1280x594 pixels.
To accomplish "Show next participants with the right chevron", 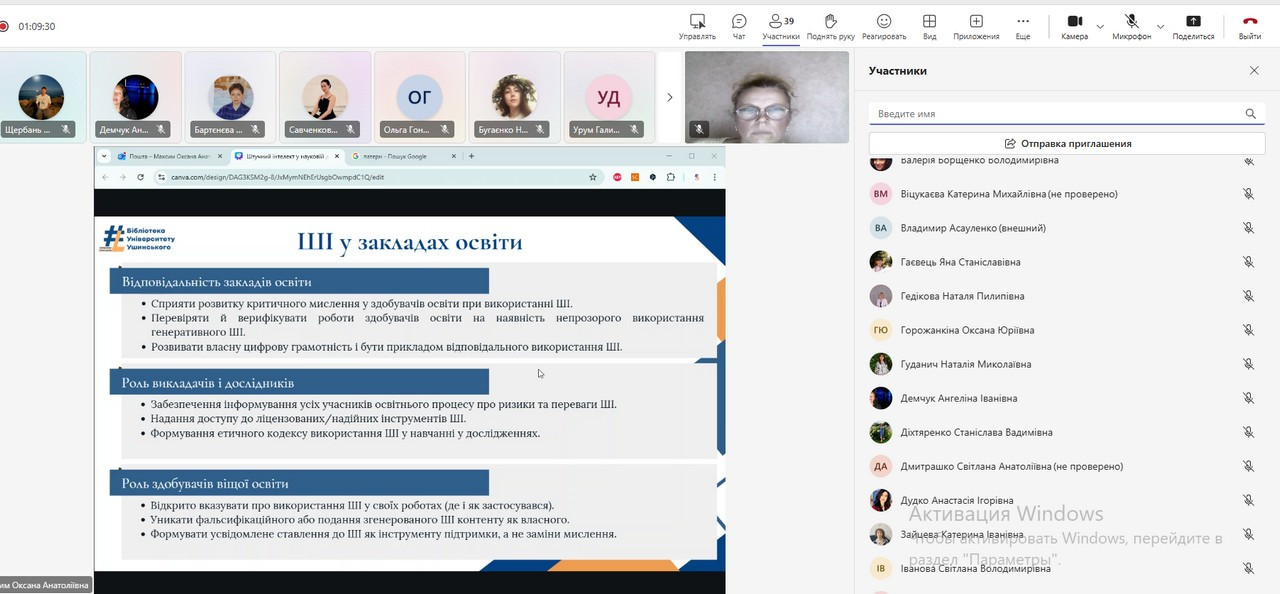I will [670, 97].
